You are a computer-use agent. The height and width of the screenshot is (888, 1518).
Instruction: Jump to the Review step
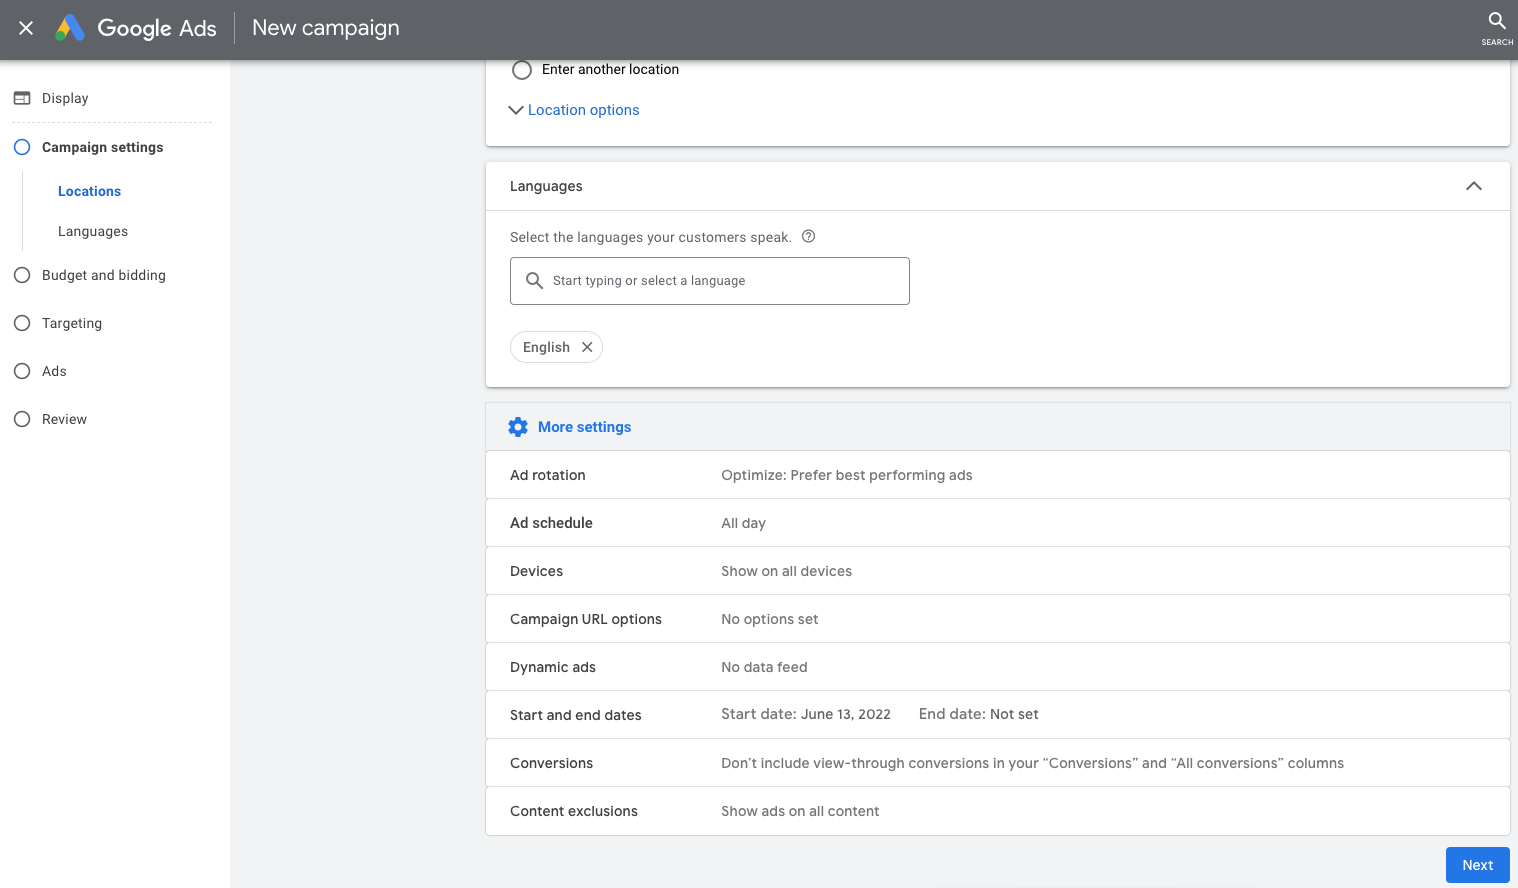tap(64, 419)
